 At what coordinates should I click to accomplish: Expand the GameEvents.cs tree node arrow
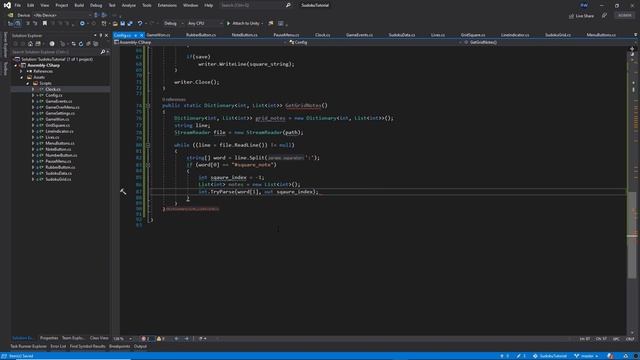click(x=33, y=101)
